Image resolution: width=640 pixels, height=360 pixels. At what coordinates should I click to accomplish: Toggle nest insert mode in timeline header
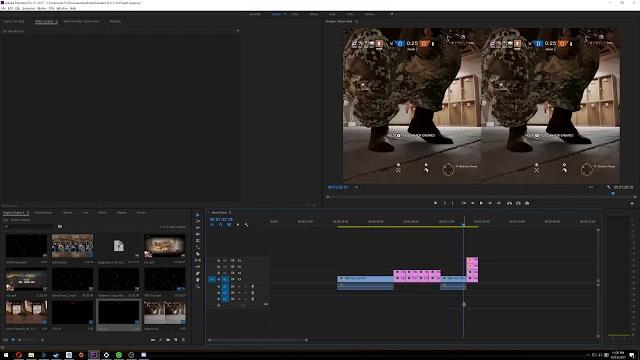tap(212, 225)
